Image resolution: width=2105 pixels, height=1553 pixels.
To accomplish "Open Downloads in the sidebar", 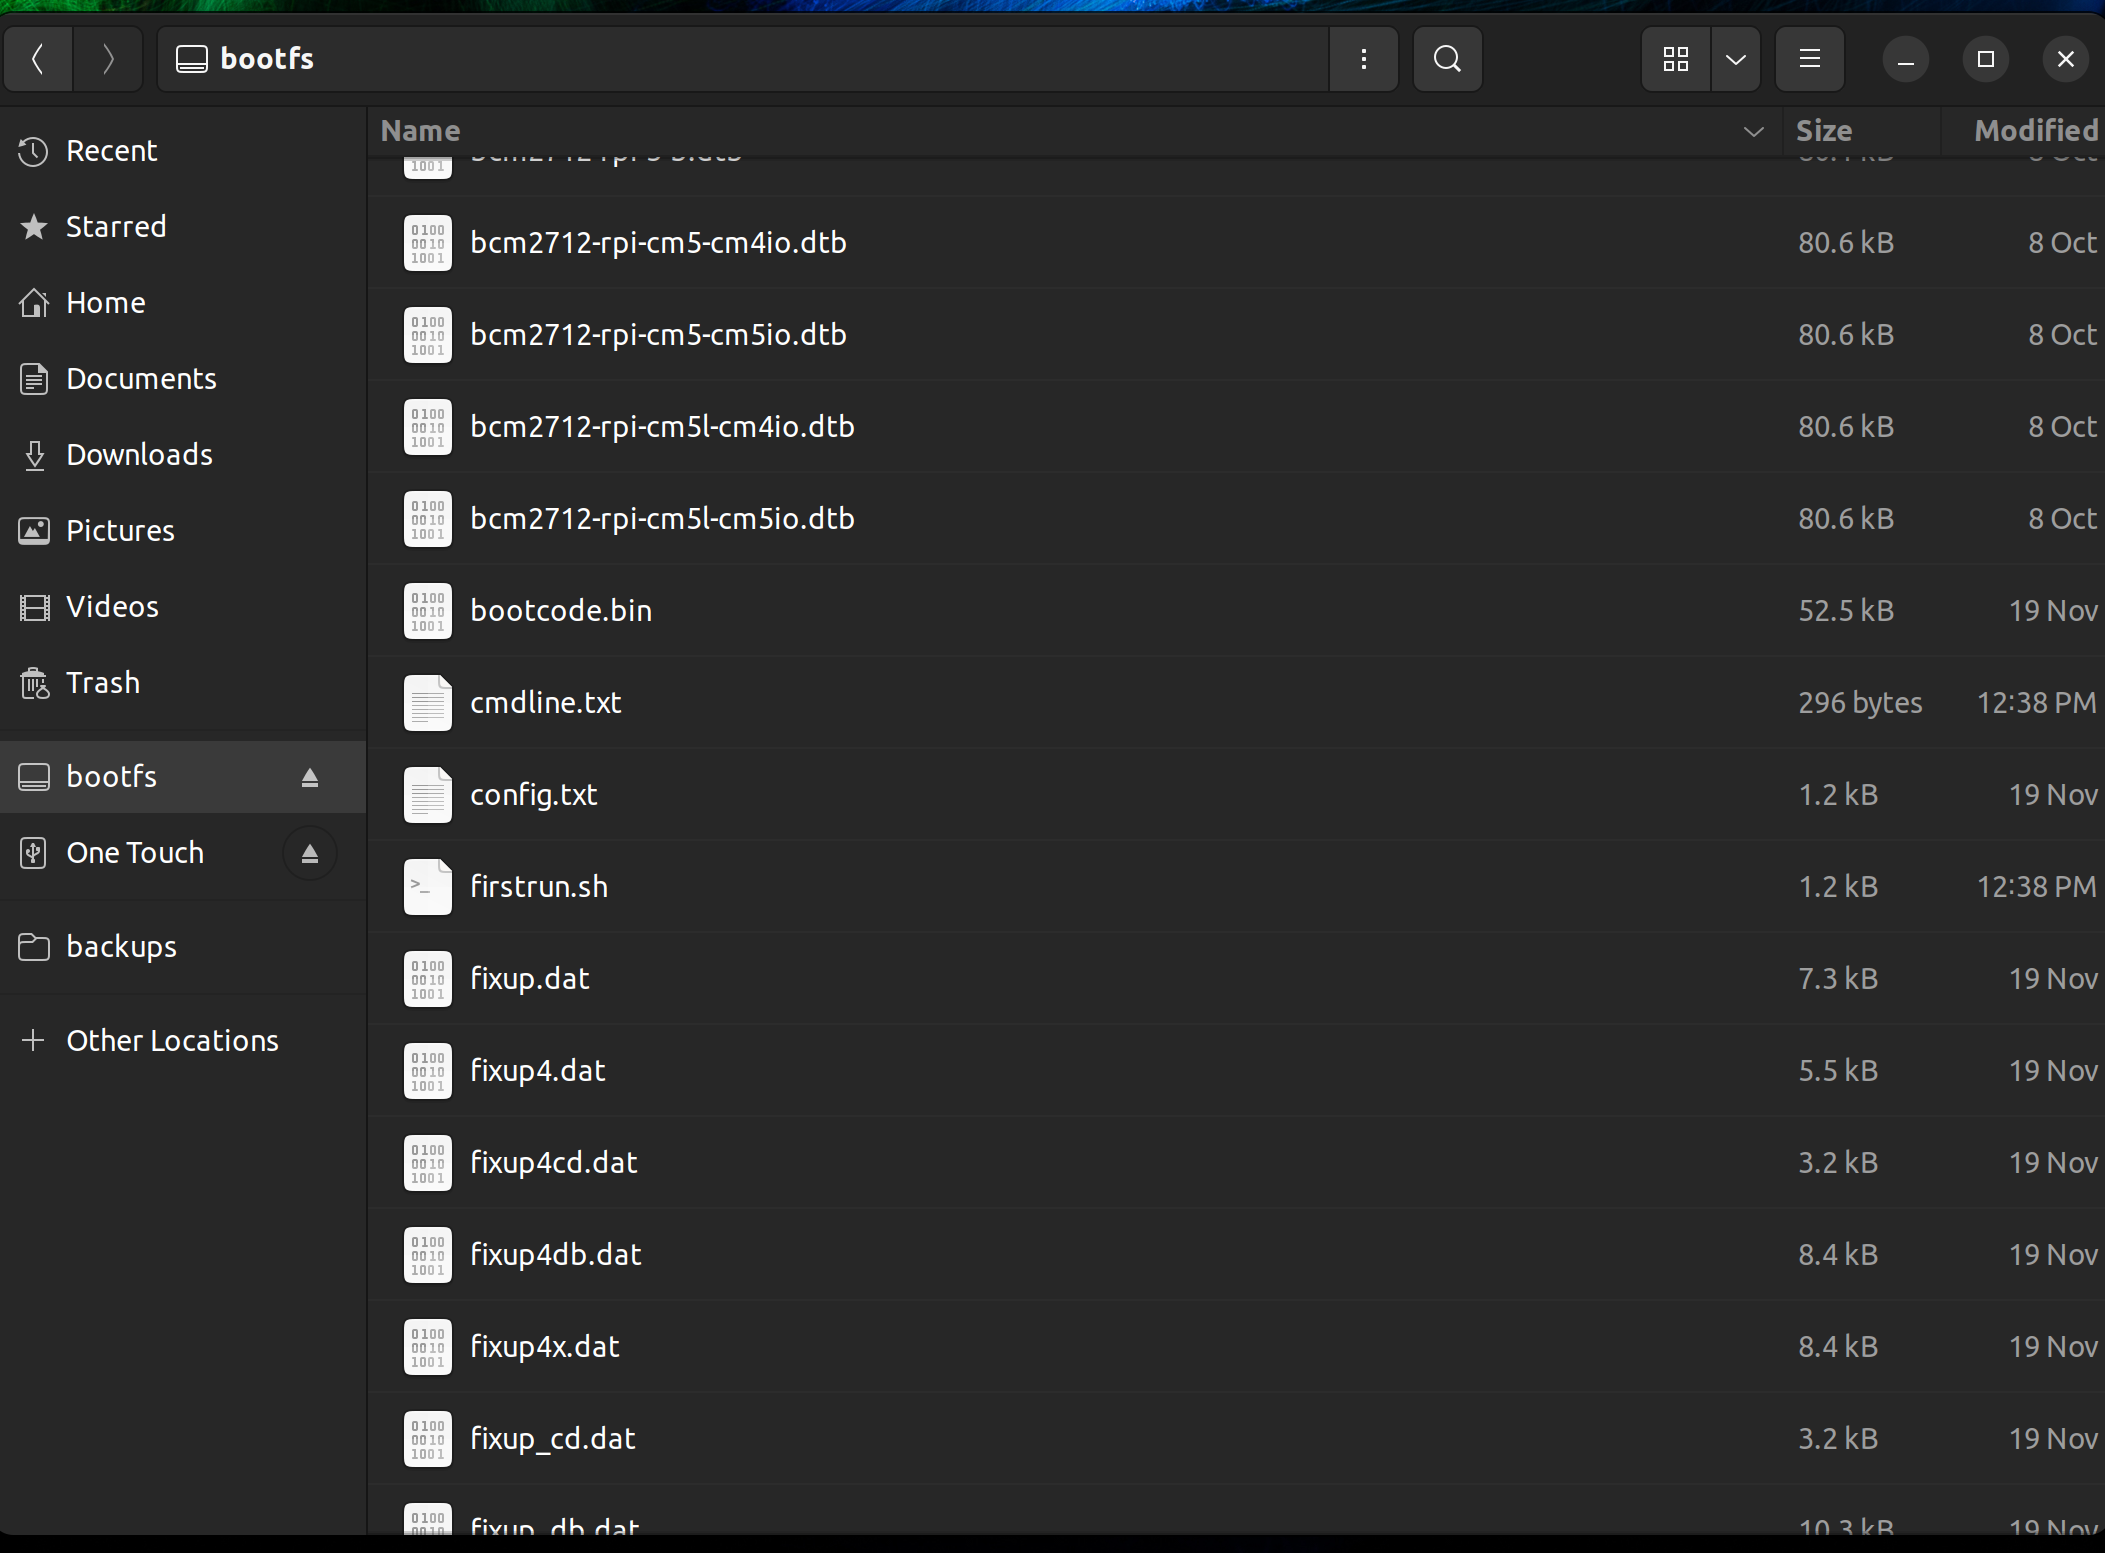I will click(139, 455).
